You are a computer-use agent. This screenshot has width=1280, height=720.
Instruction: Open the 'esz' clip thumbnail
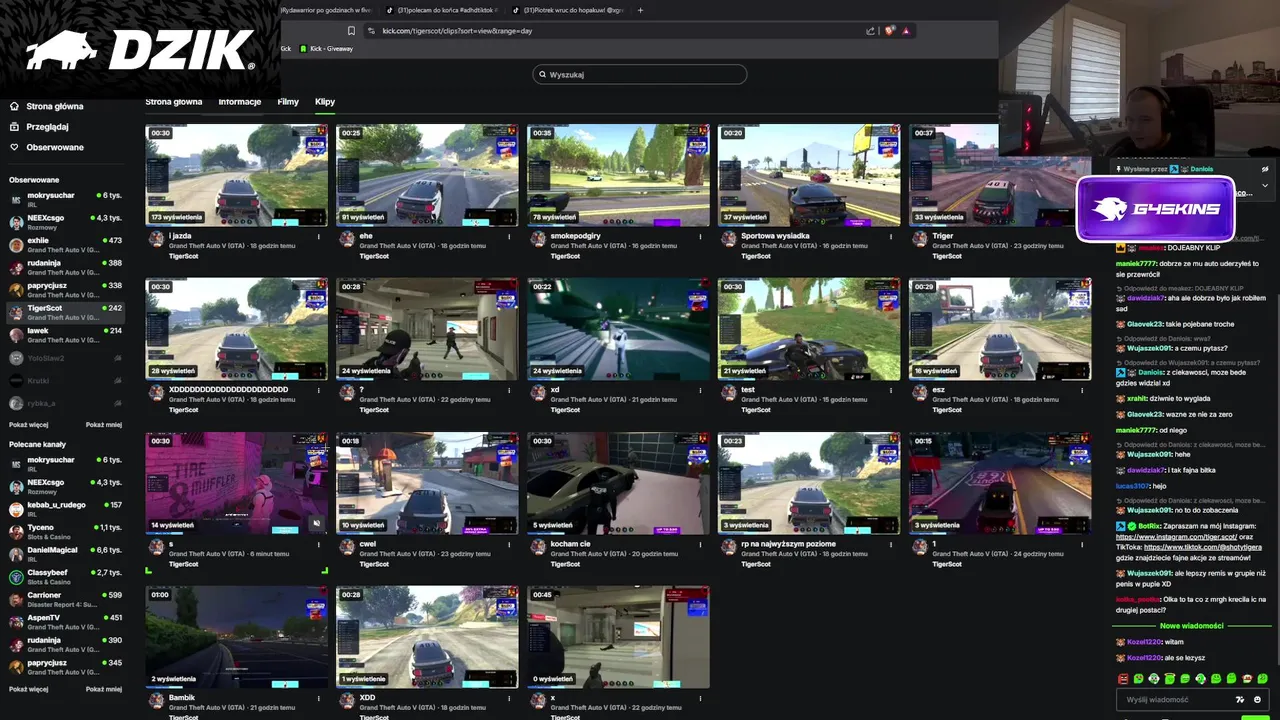coord(999,329)
